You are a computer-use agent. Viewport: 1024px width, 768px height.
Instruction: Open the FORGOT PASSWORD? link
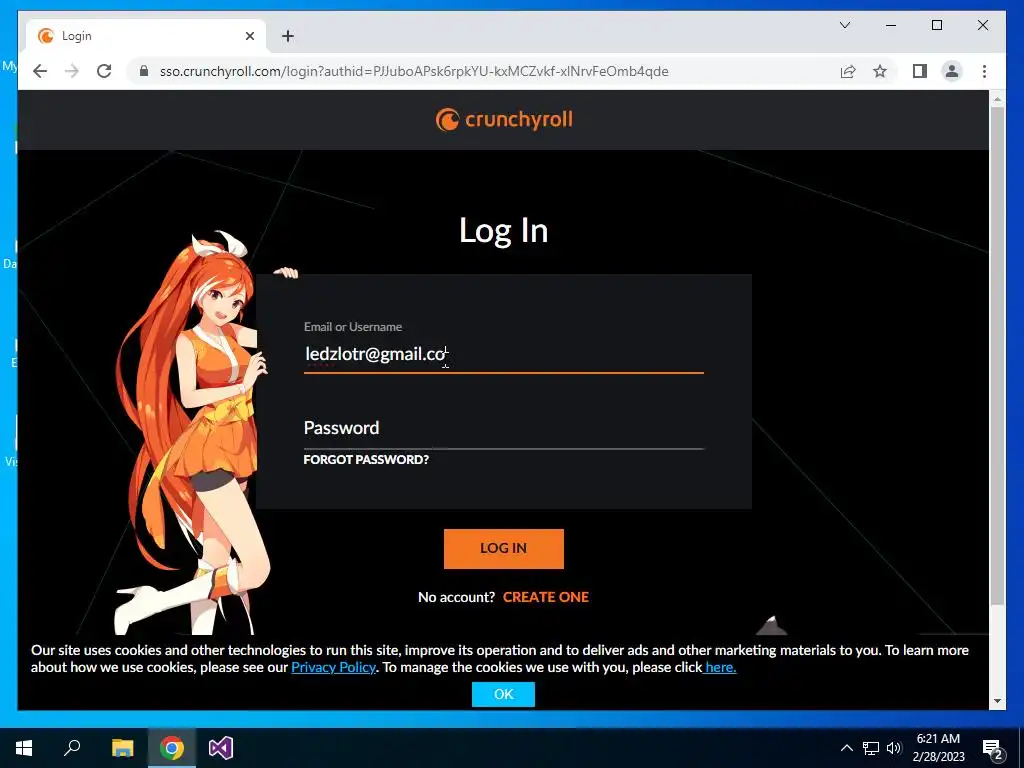click(x=366, y=460)
